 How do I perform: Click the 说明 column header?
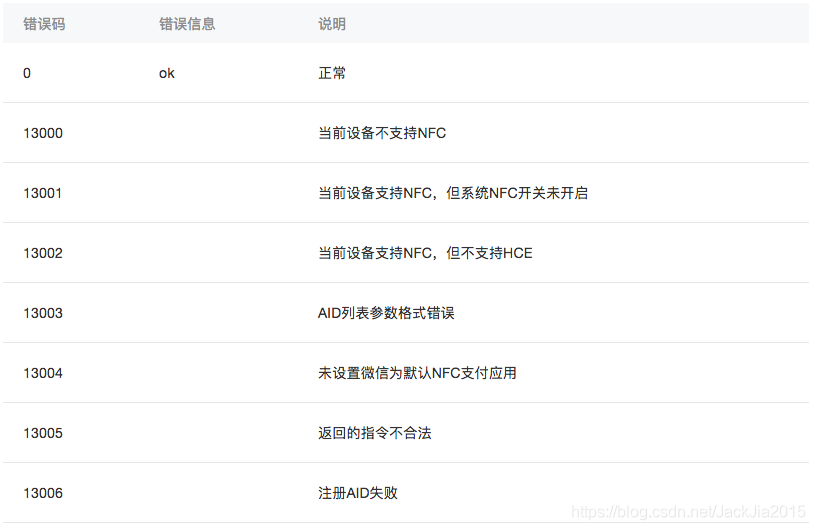tap(332, 24)
